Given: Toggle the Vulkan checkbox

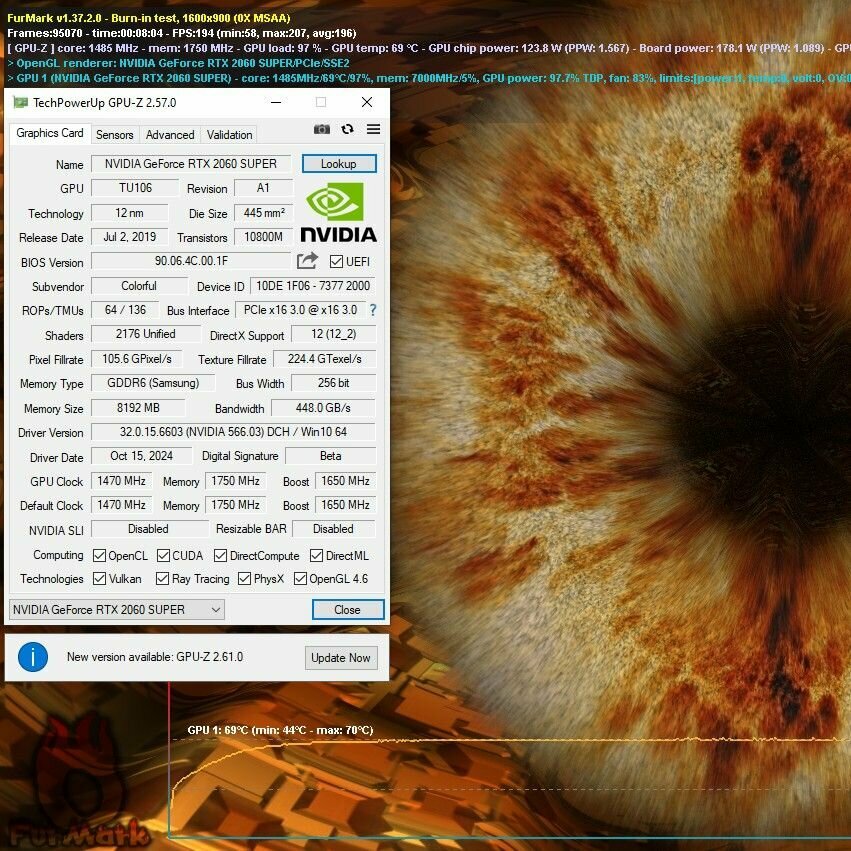Looking at the screenshot, I should click(x=99, y=579).
